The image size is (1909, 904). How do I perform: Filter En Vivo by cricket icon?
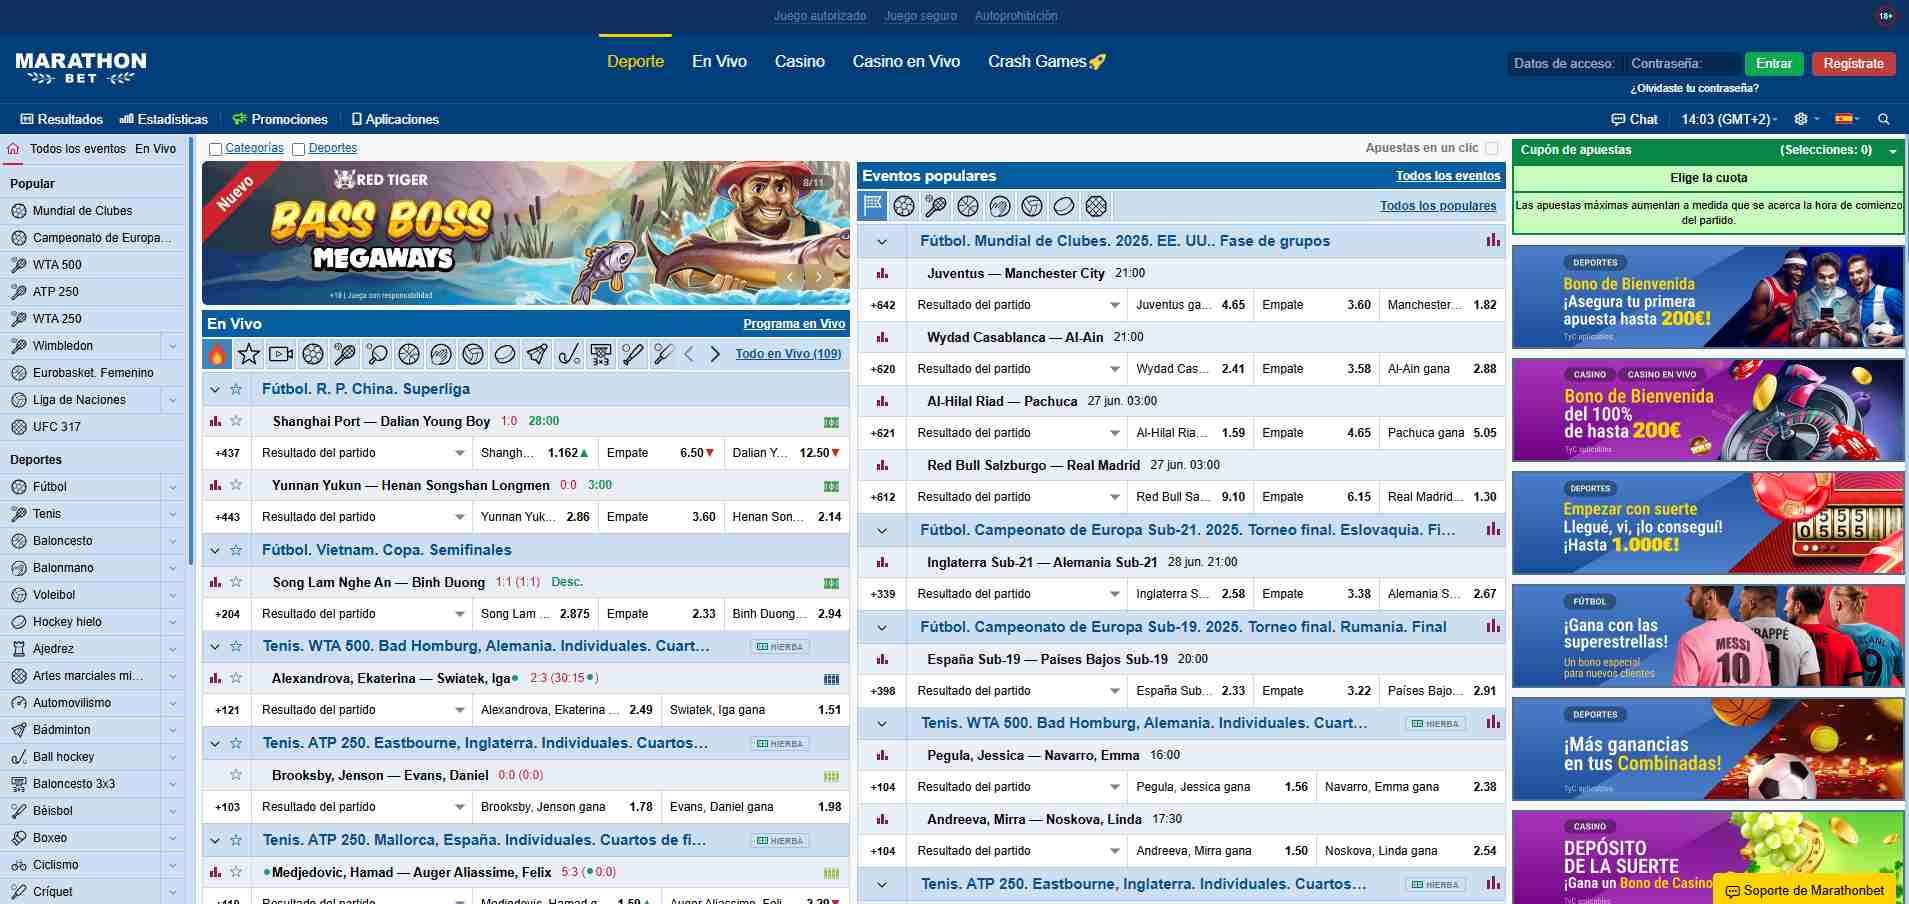point(664,354)
